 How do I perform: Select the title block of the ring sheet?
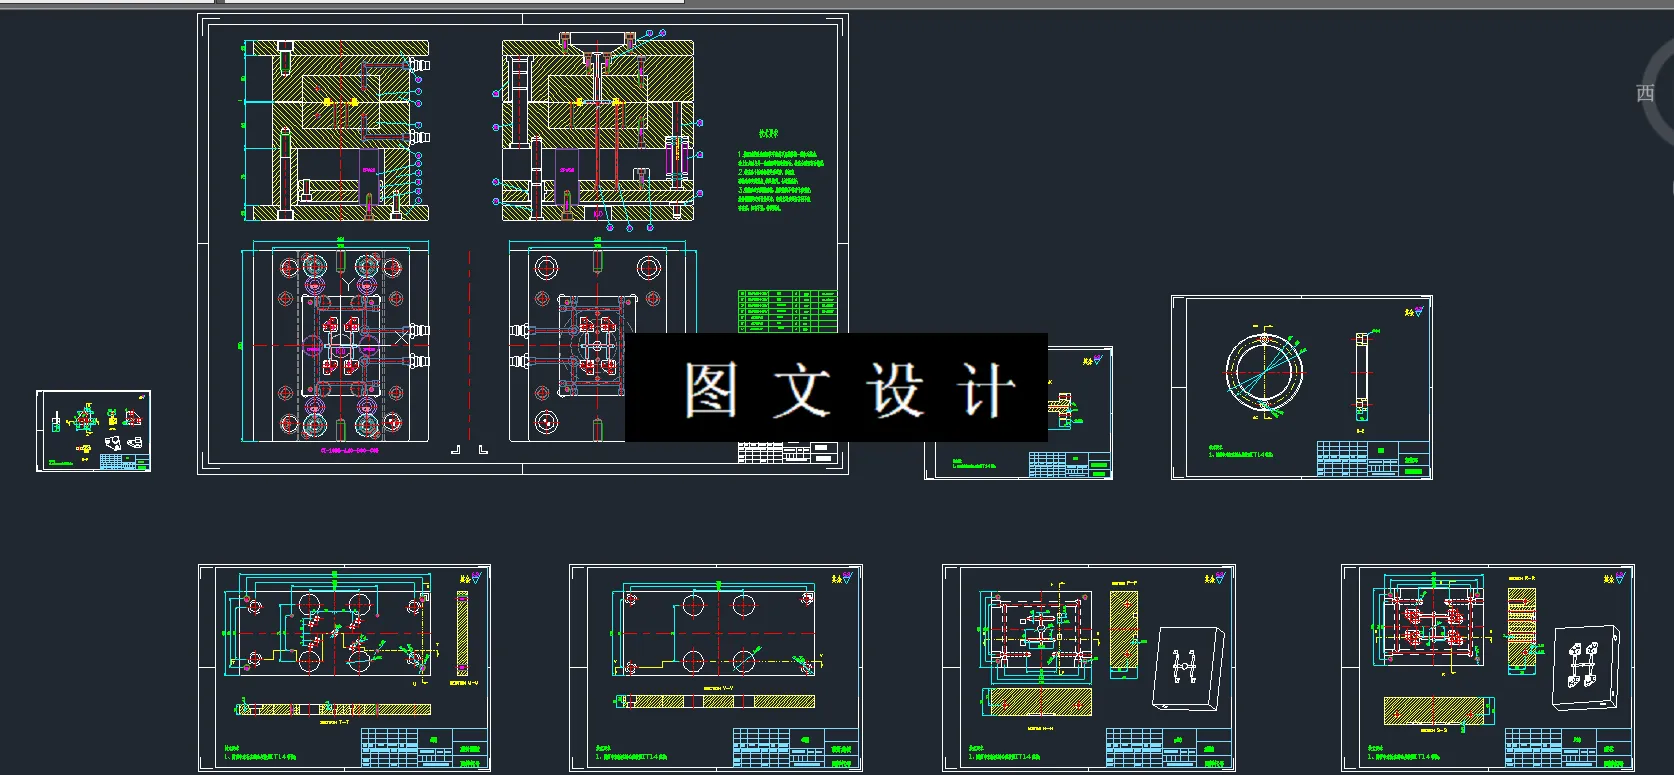1373,458
